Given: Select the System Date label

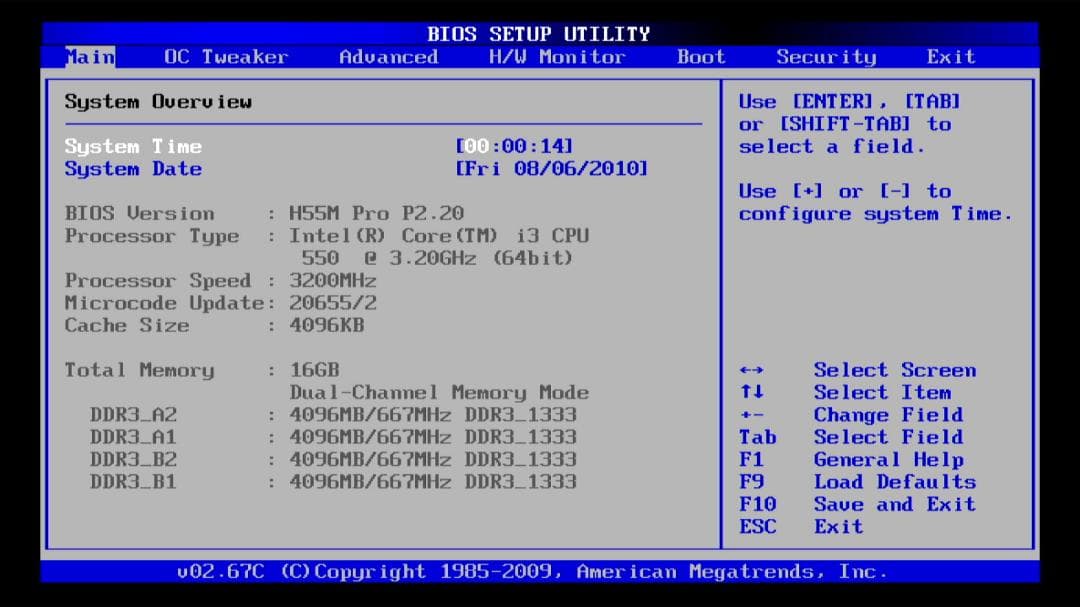Looking at the screenshot, I should (133, 169).
